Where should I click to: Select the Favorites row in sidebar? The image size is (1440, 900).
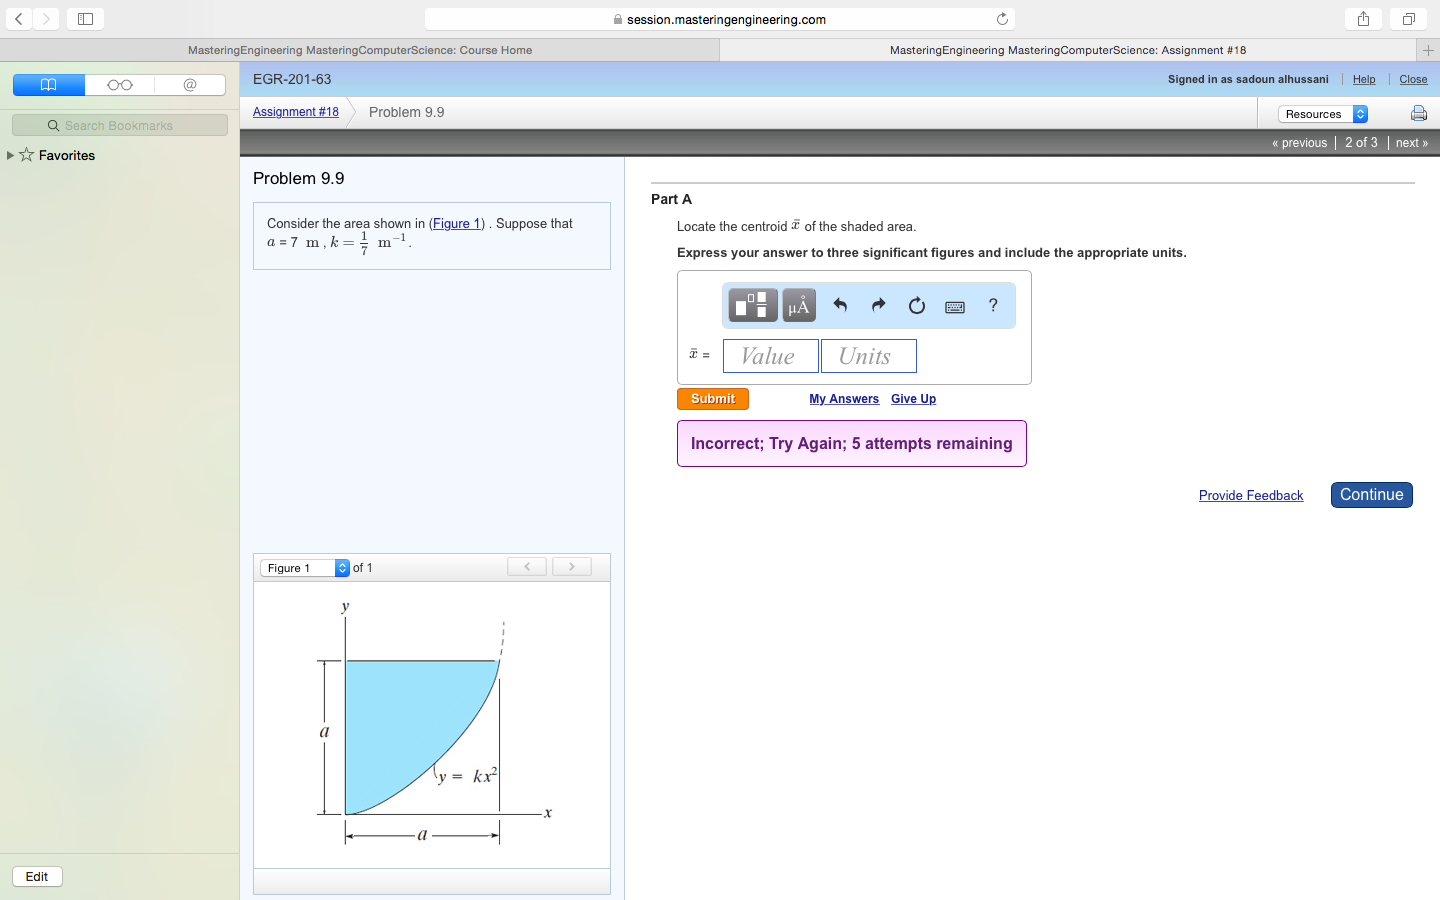[x=120, y=155]
